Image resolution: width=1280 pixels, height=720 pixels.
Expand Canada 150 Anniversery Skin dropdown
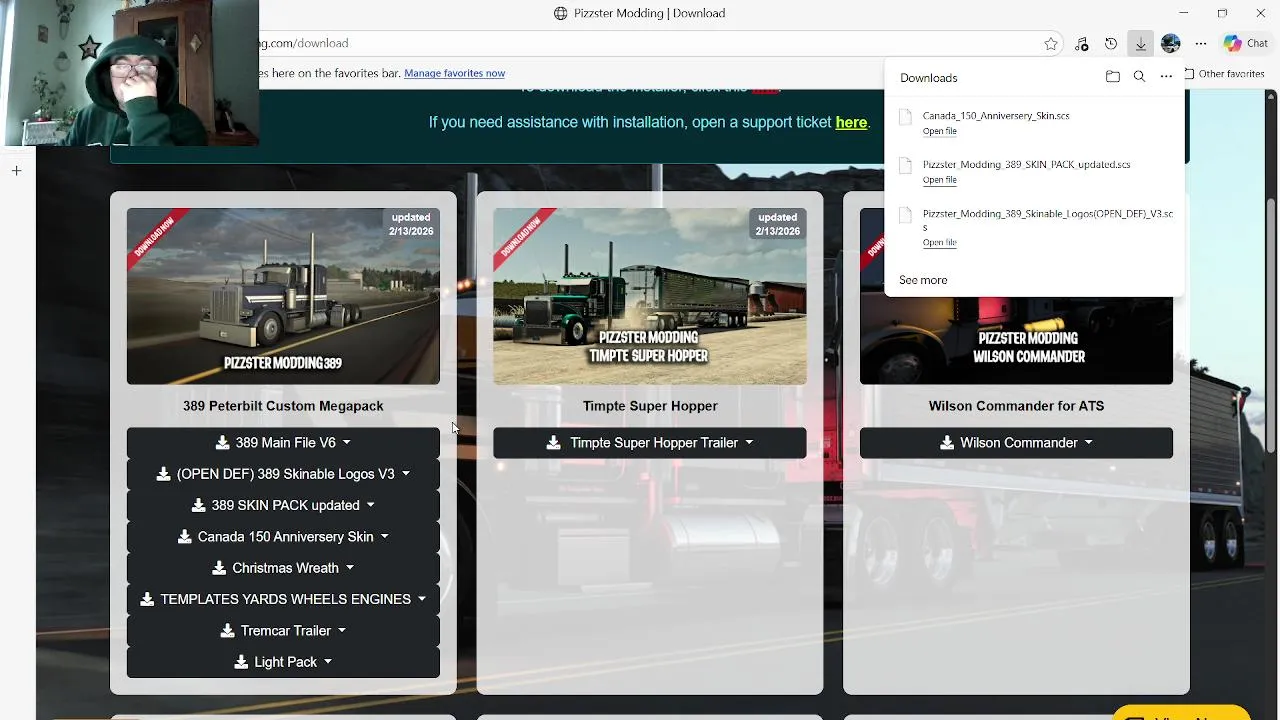[283, 537]
